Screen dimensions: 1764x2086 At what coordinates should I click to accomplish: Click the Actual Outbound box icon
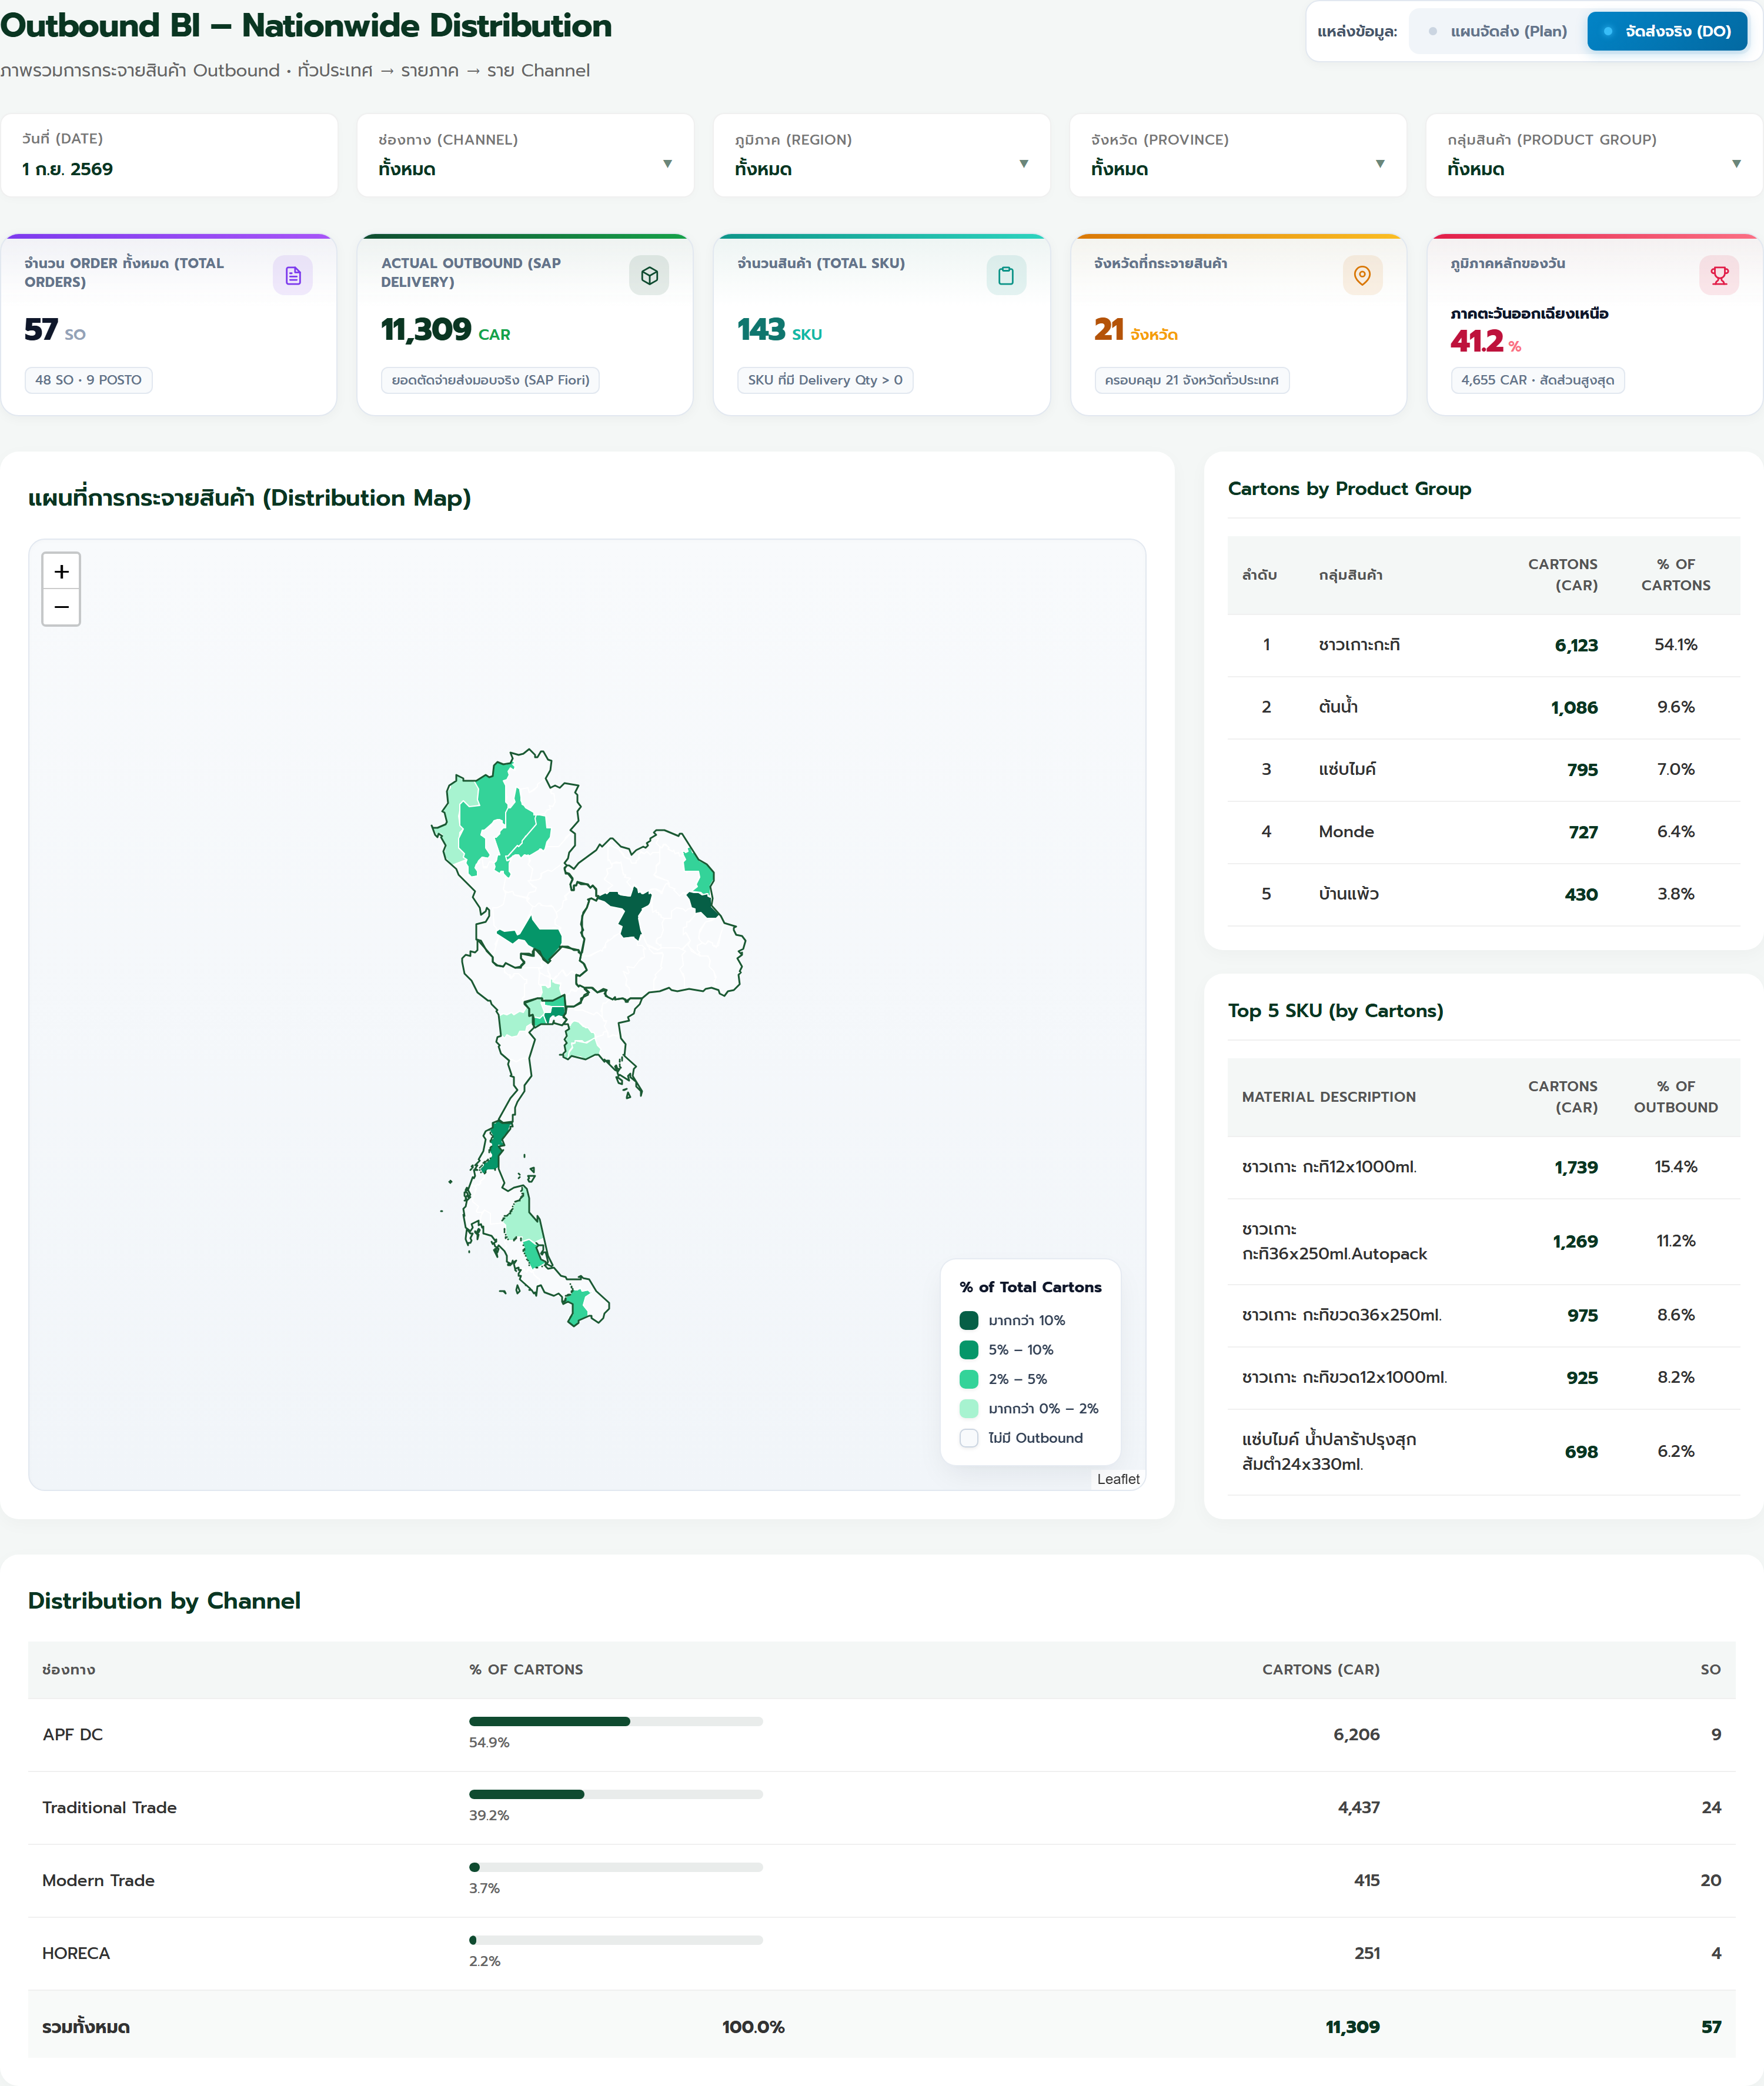point(649,275)
